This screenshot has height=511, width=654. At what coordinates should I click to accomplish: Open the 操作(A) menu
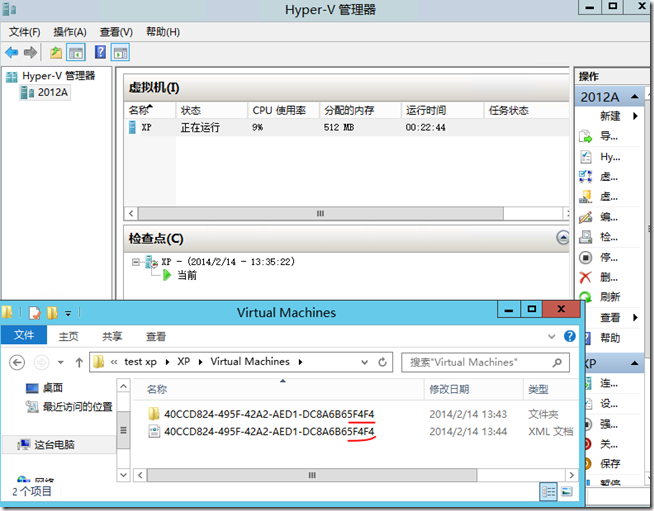point(70,32)
